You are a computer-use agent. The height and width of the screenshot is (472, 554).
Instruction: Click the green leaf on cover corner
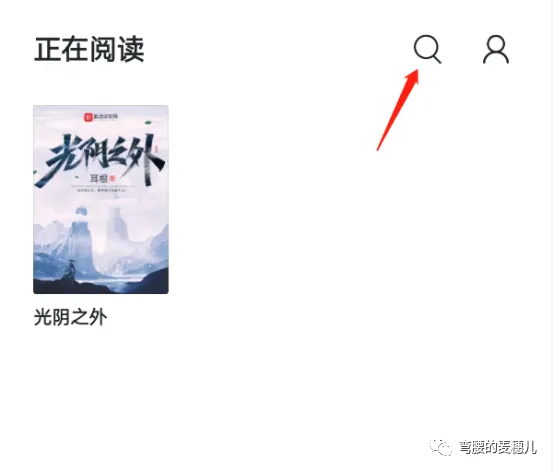pos(148,123)
